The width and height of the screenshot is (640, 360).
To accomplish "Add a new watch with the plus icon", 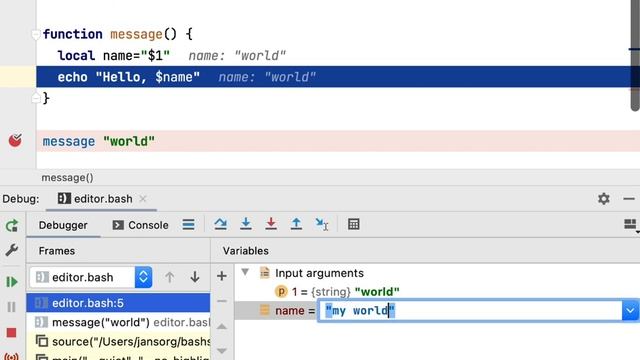I will pyautogui.click(x=222, y=276).
